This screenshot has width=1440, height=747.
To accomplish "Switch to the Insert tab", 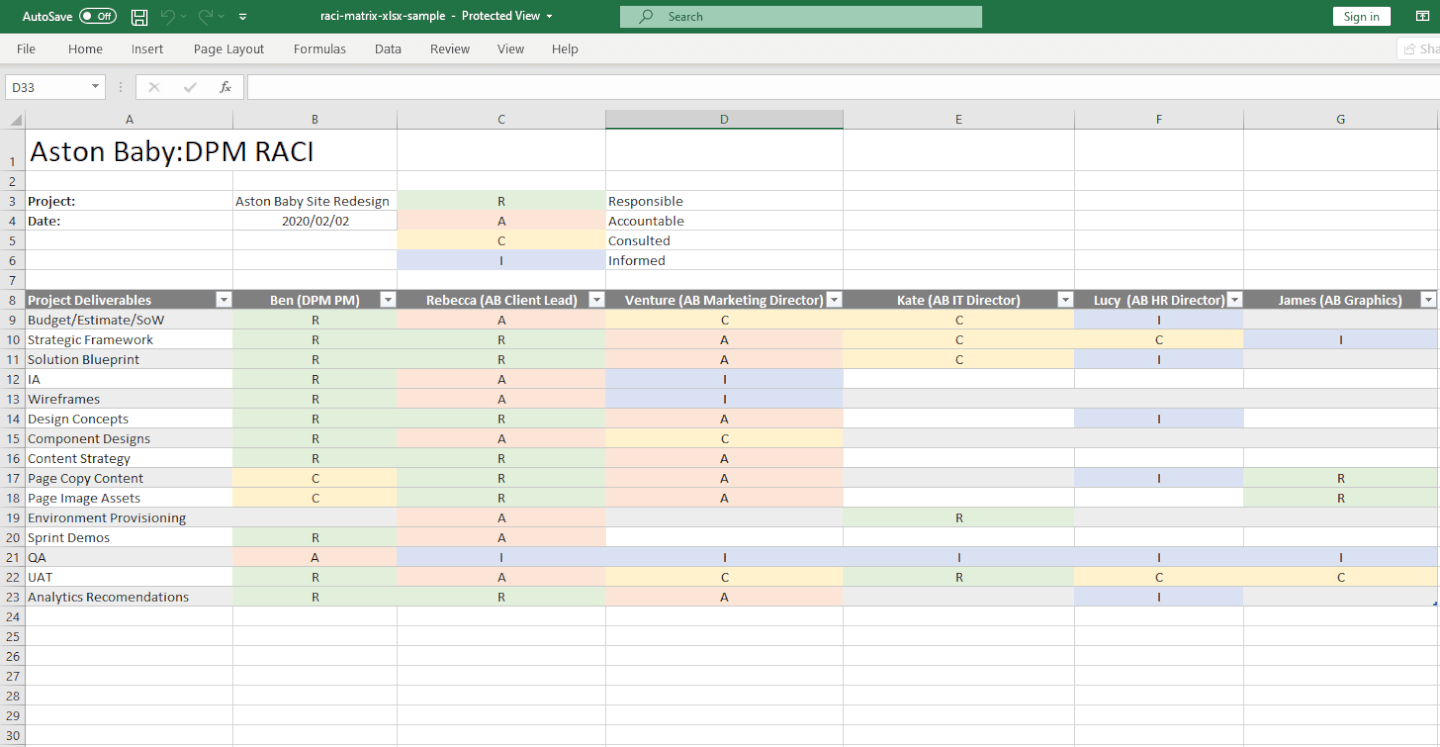I will coord(147,49).
